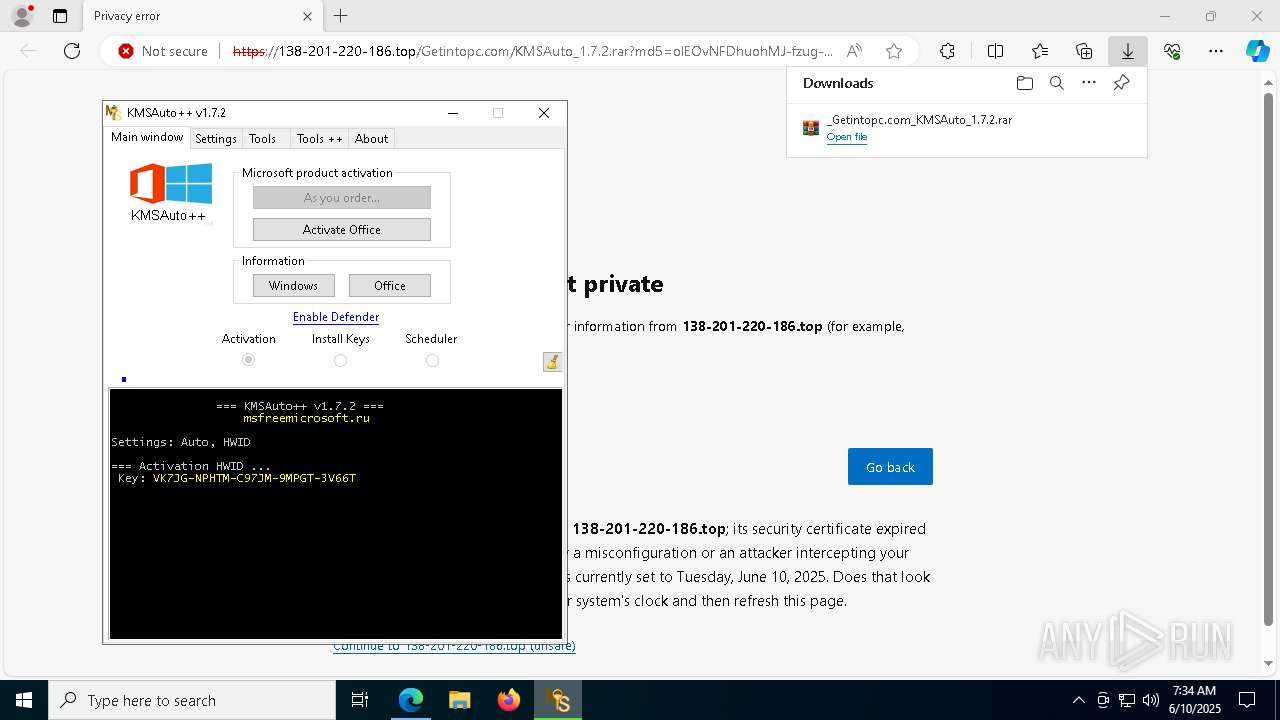
Task: Click the Read aloud icon in address bar
Action: [854, 51]
